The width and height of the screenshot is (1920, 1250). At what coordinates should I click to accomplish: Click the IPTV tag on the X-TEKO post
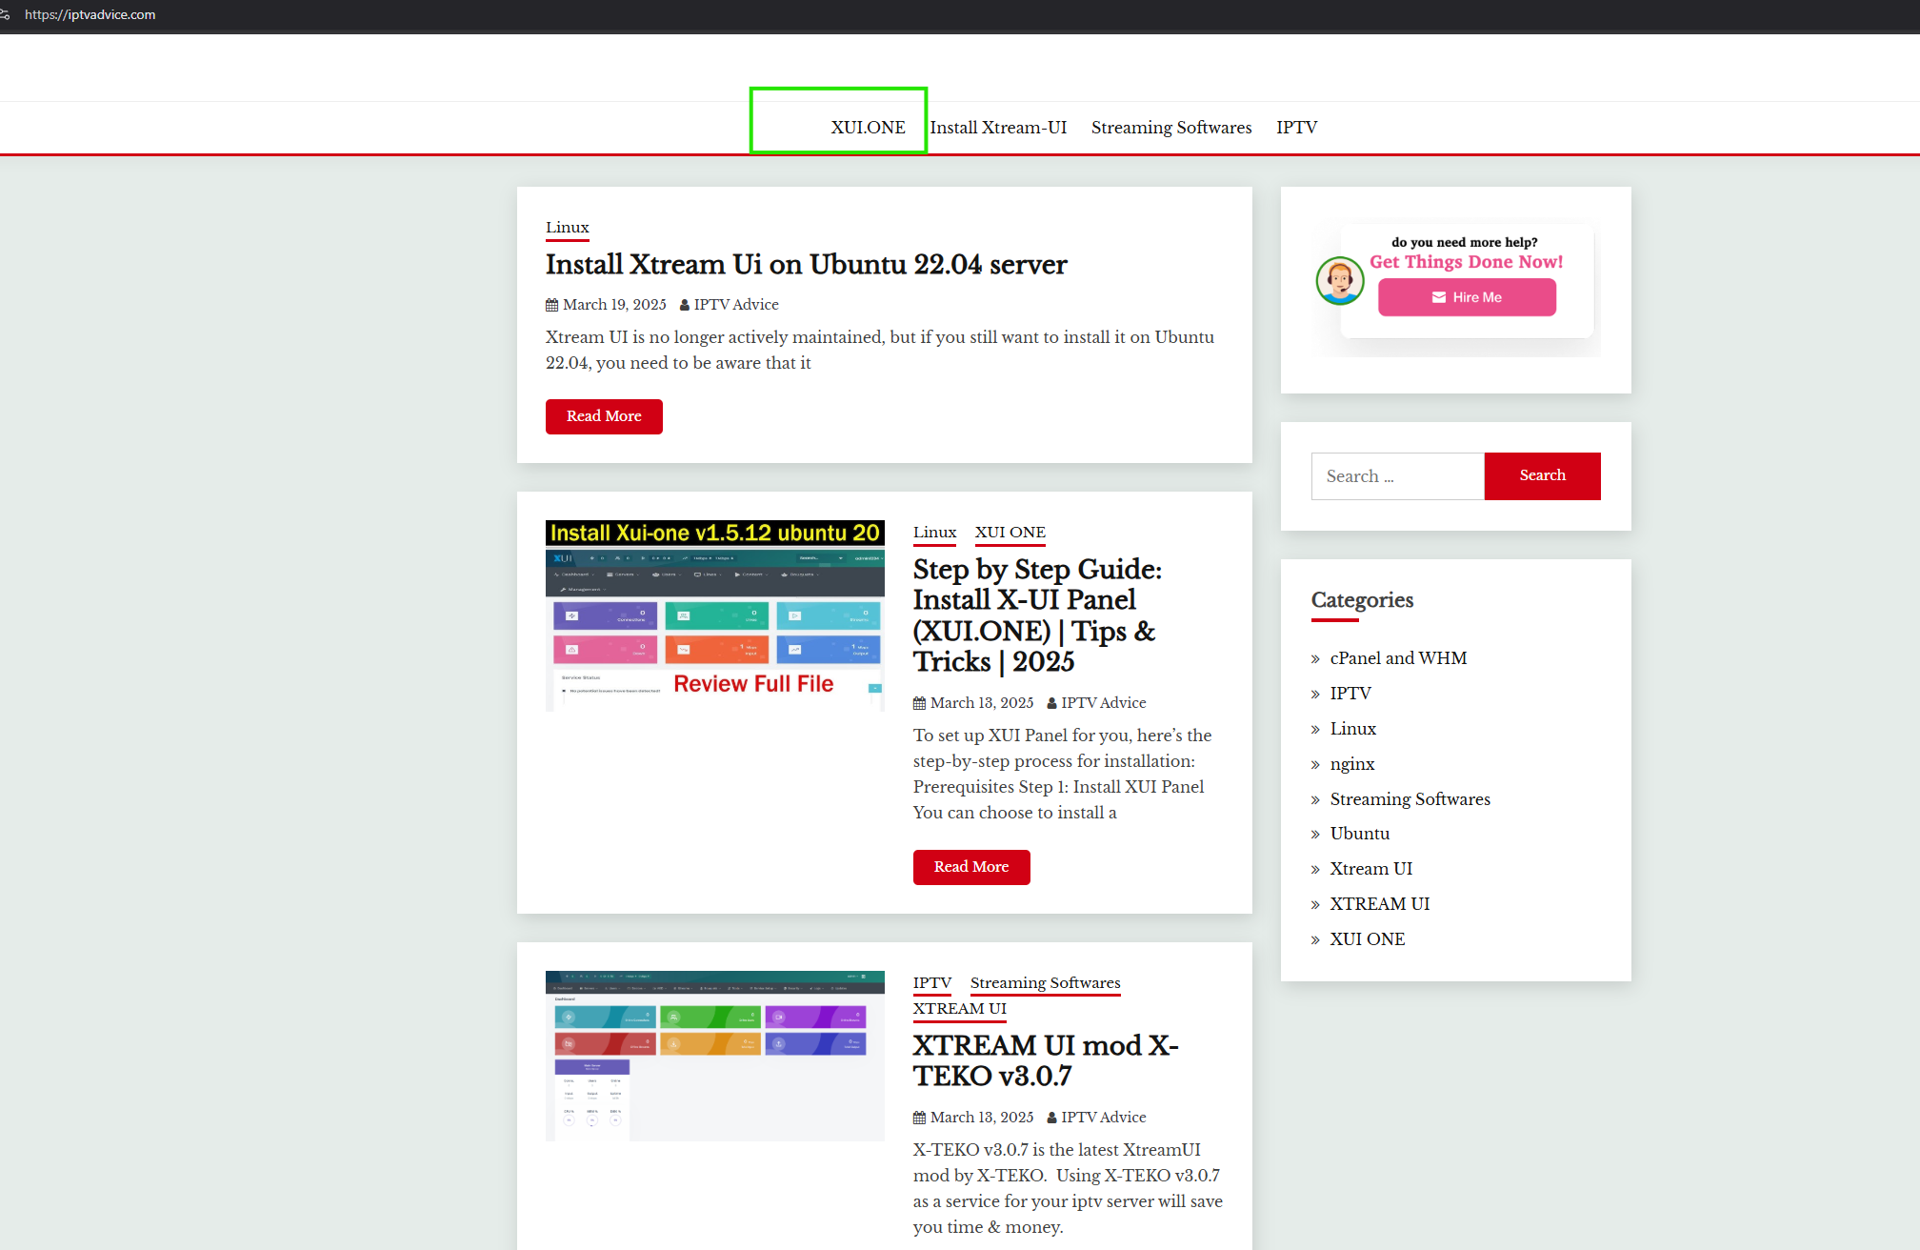(932, 983)
